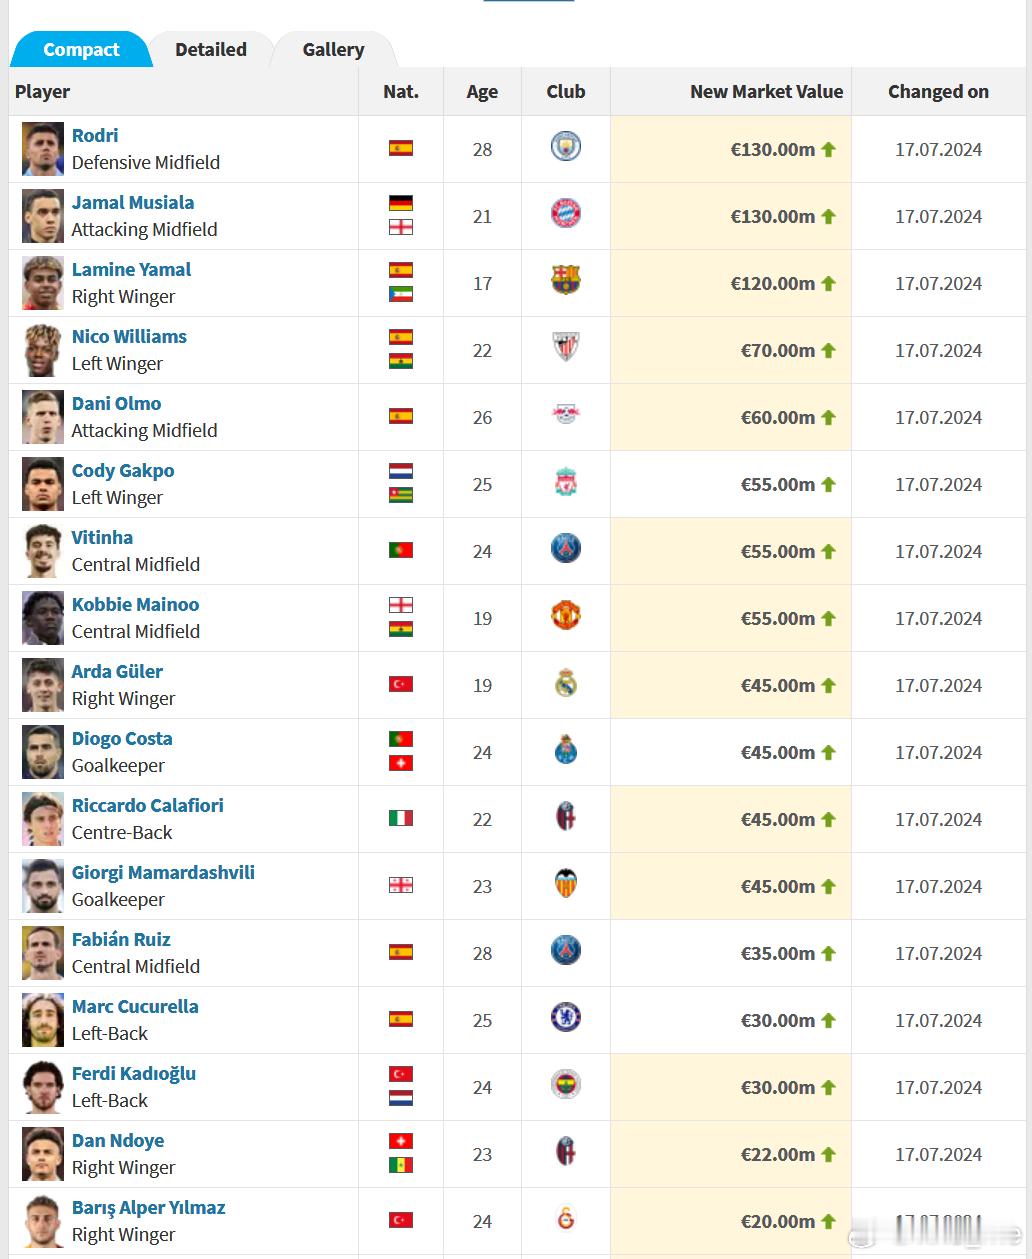
Task: Click the Manchester United crest
Action: (x=566, y=616)
